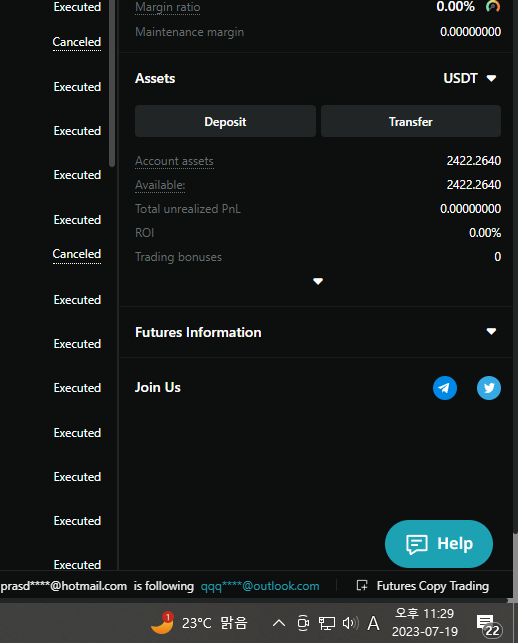518x643 pixels.
Task: Click the Assets section heading
Action: click(x=155, y=78)
